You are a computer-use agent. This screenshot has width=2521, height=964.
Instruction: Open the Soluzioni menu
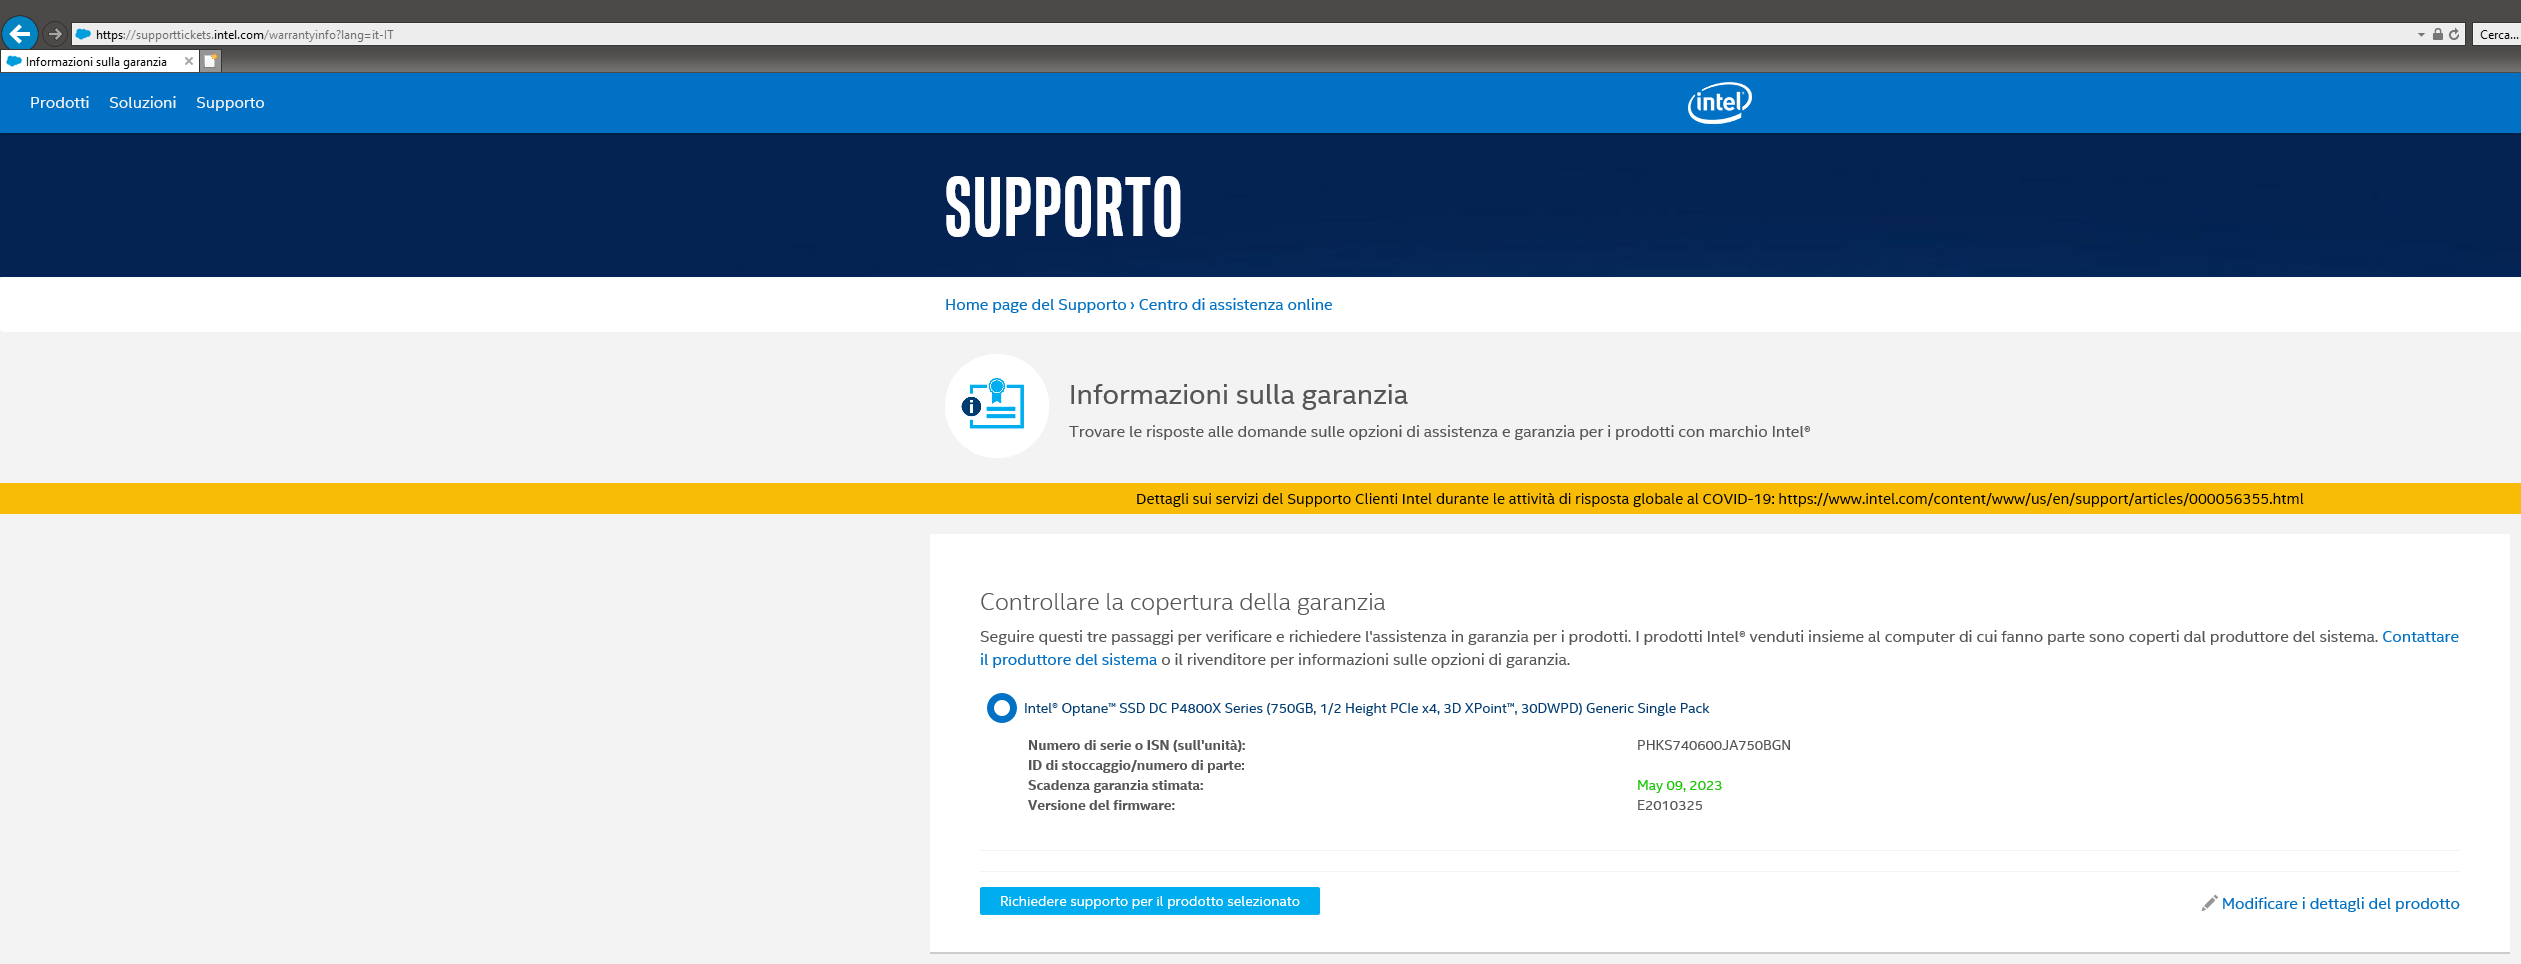coord(142,102)
